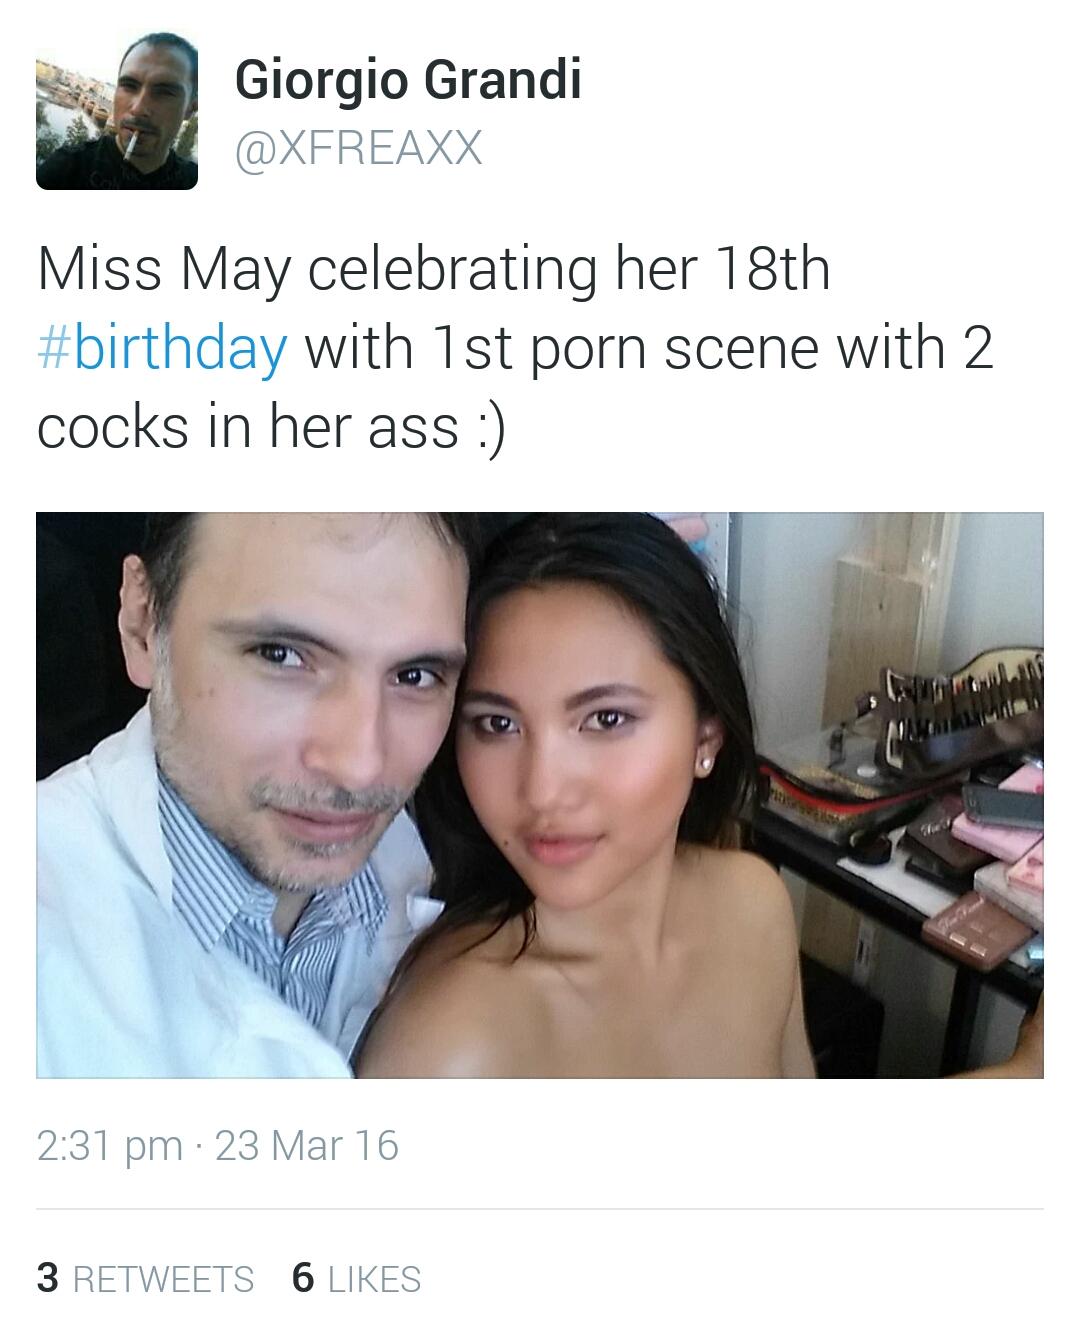Click the retweet count number 3
Screen dimensions: 1080x1329
[x=47, y=1278]
